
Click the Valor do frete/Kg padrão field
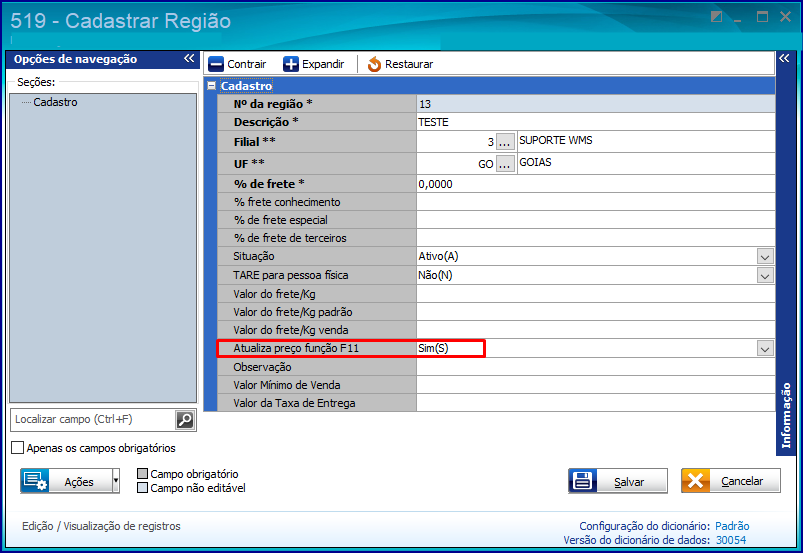pos(595,312)
